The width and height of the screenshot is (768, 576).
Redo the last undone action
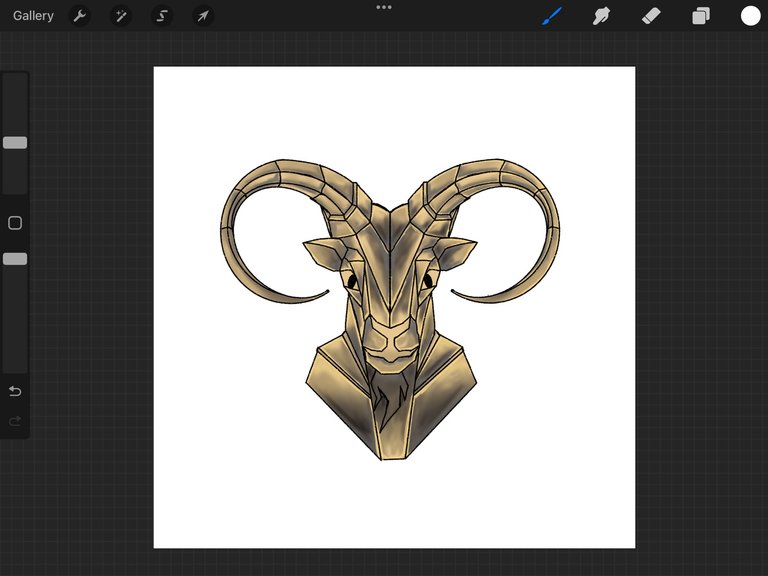pyautogui.click(x=15, y=421)
